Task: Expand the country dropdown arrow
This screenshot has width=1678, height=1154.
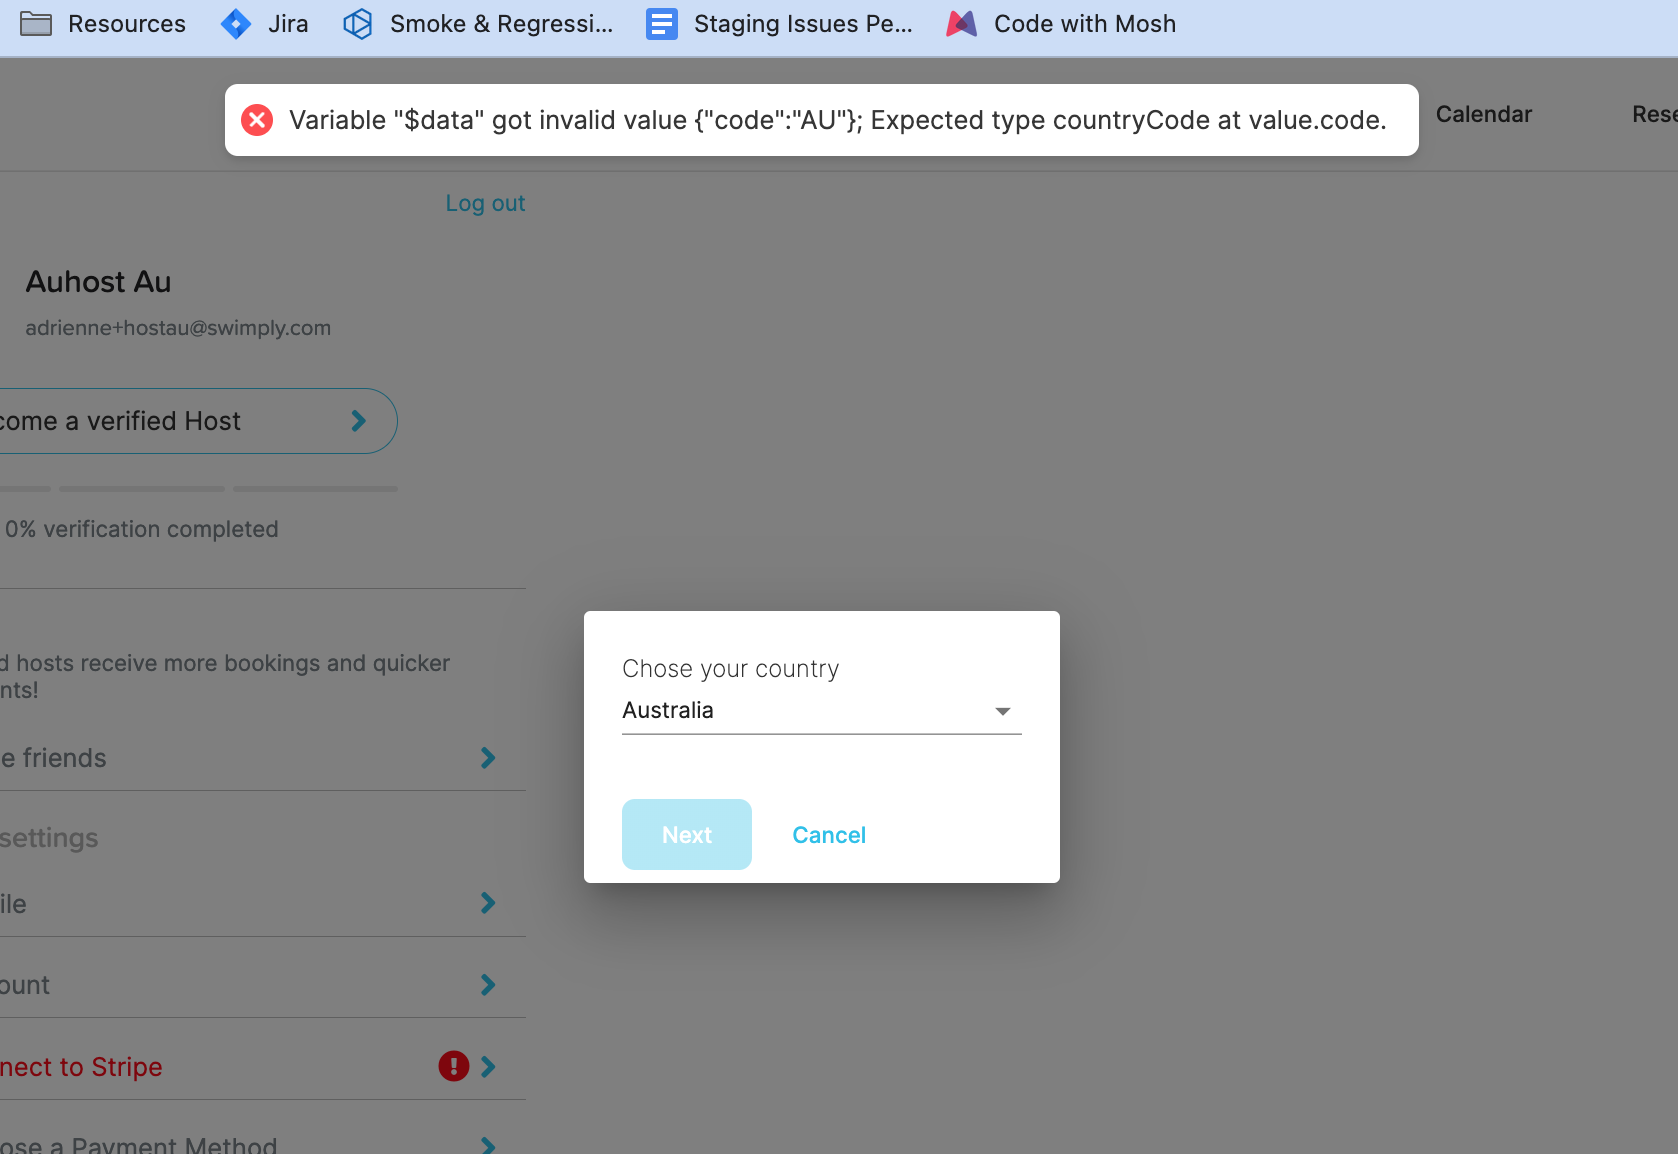Action: pos(1002,711)
